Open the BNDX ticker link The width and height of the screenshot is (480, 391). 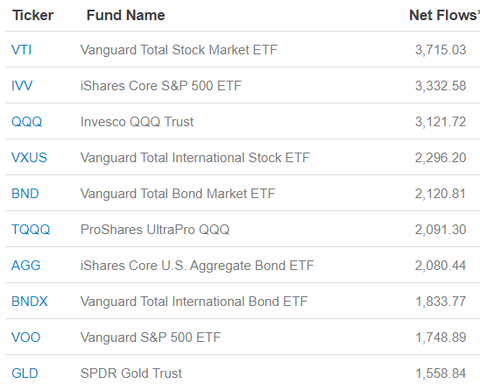(x=30, y=302)
